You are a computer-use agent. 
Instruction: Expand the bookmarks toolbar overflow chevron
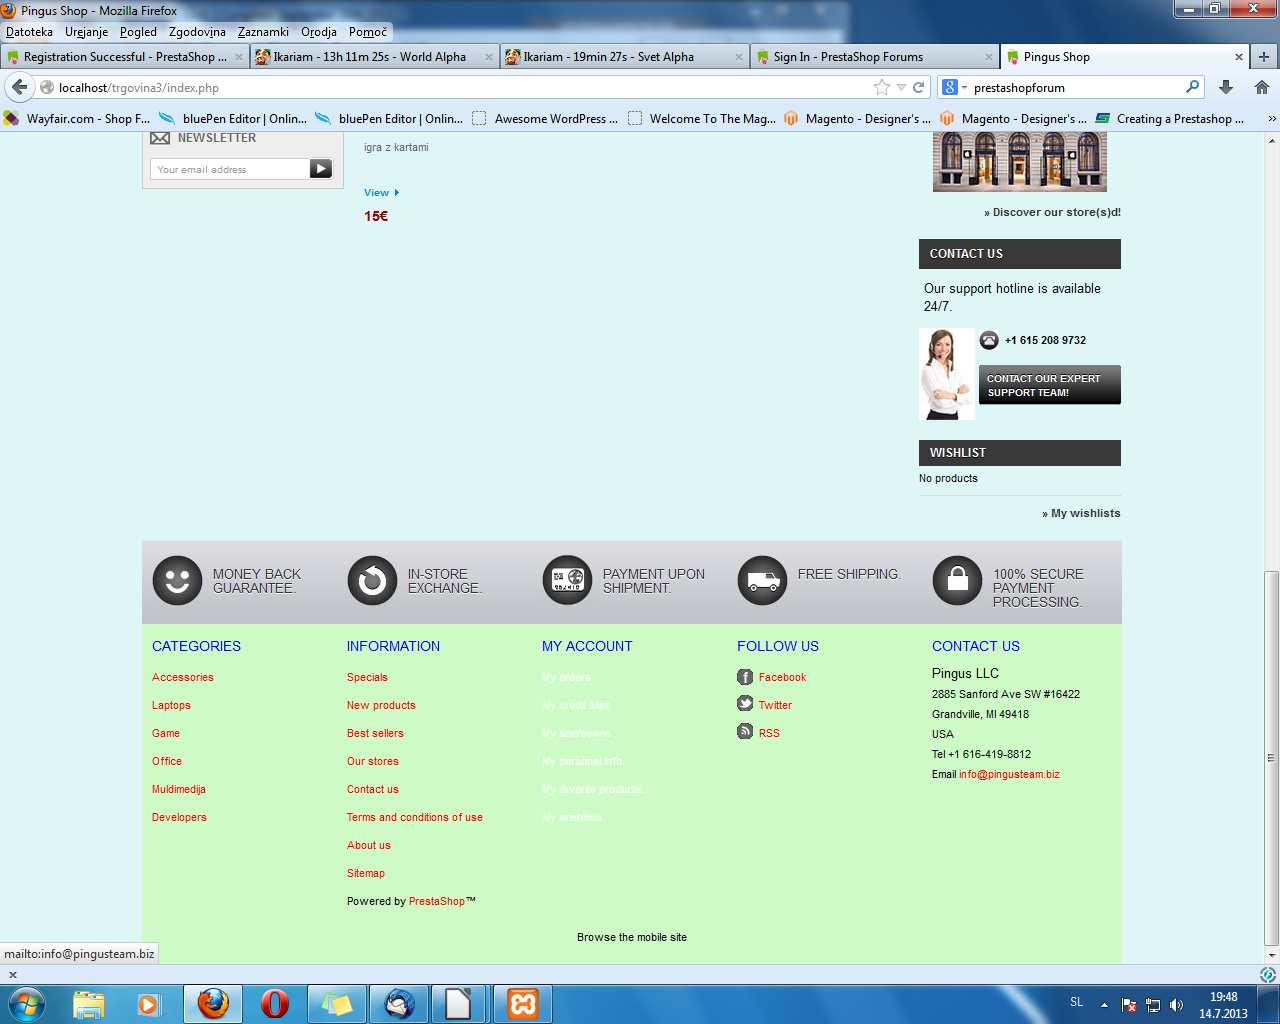1271,118
